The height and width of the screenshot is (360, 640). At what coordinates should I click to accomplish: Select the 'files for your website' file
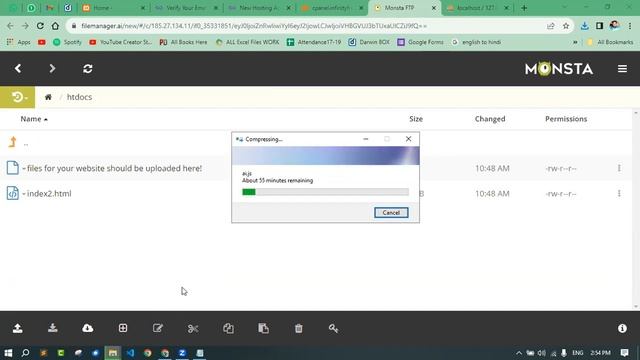click(114, 168)
